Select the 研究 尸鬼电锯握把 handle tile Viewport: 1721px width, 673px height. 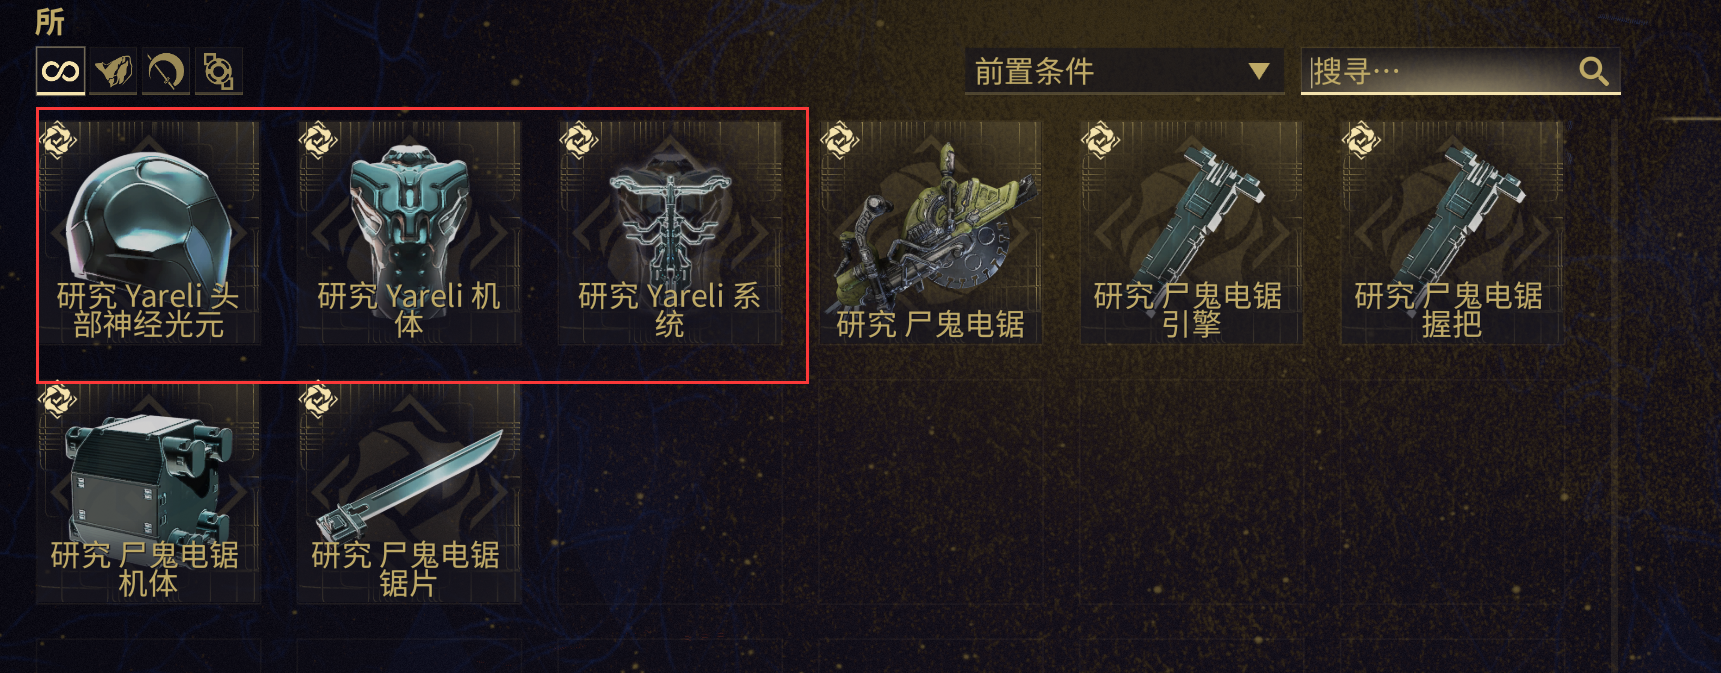(x=1451, y=233)
